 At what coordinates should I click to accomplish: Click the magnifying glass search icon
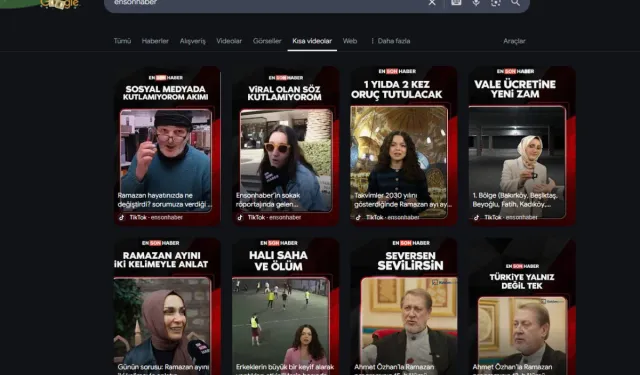click(x=516, y=3)
